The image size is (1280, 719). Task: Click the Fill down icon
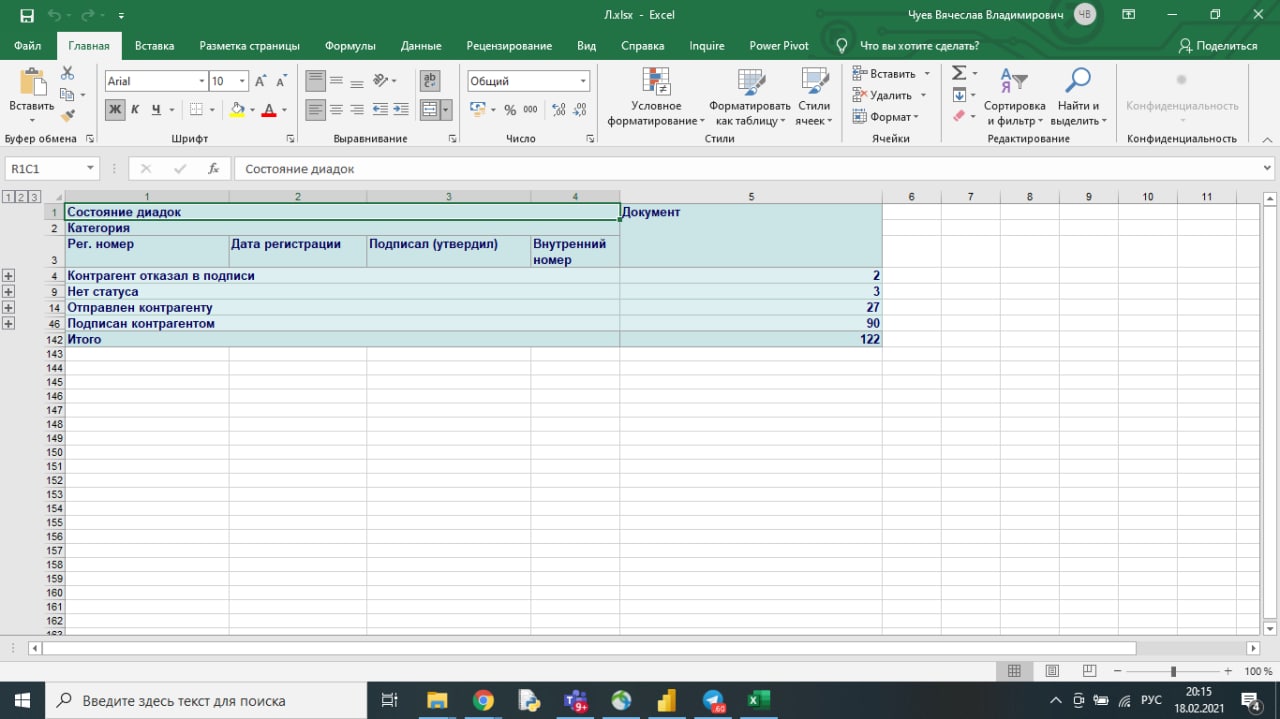click(959, 95)
